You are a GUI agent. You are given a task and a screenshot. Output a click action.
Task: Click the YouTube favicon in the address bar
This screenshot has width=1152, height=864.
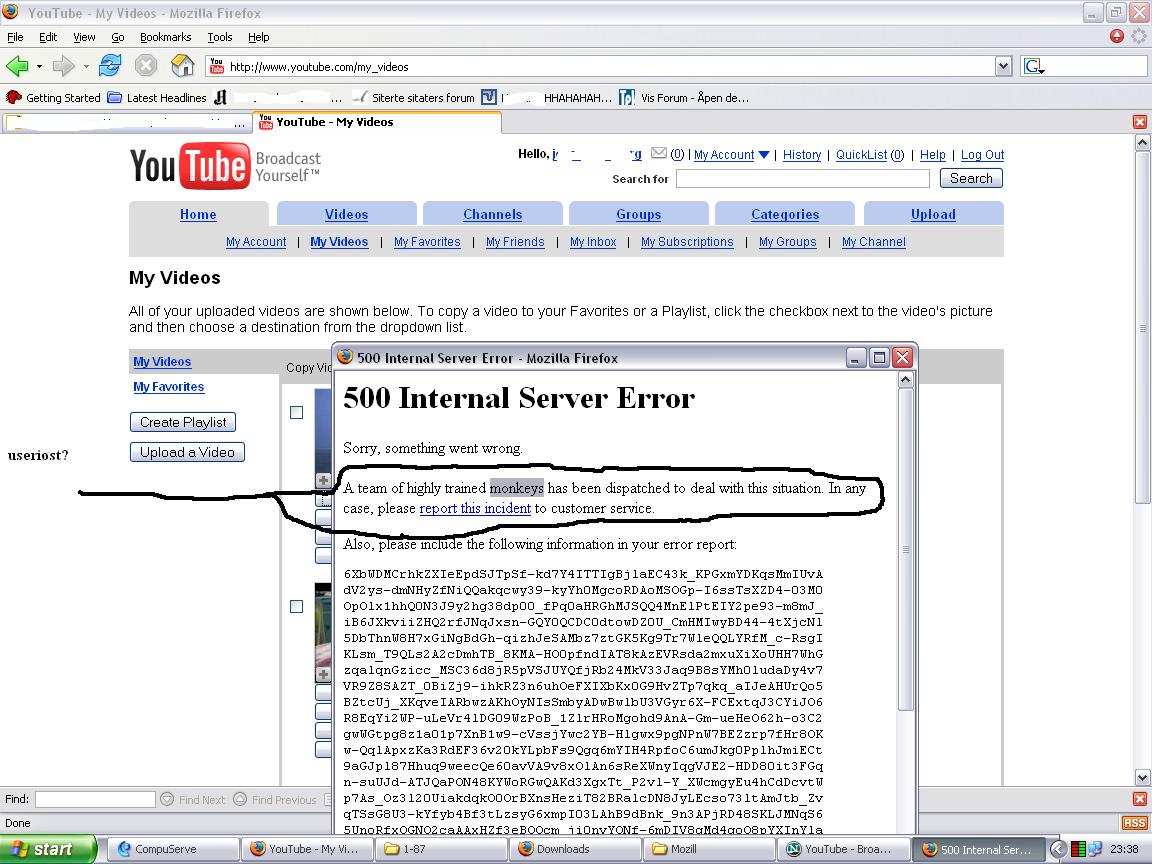click(x=217, y=66)
